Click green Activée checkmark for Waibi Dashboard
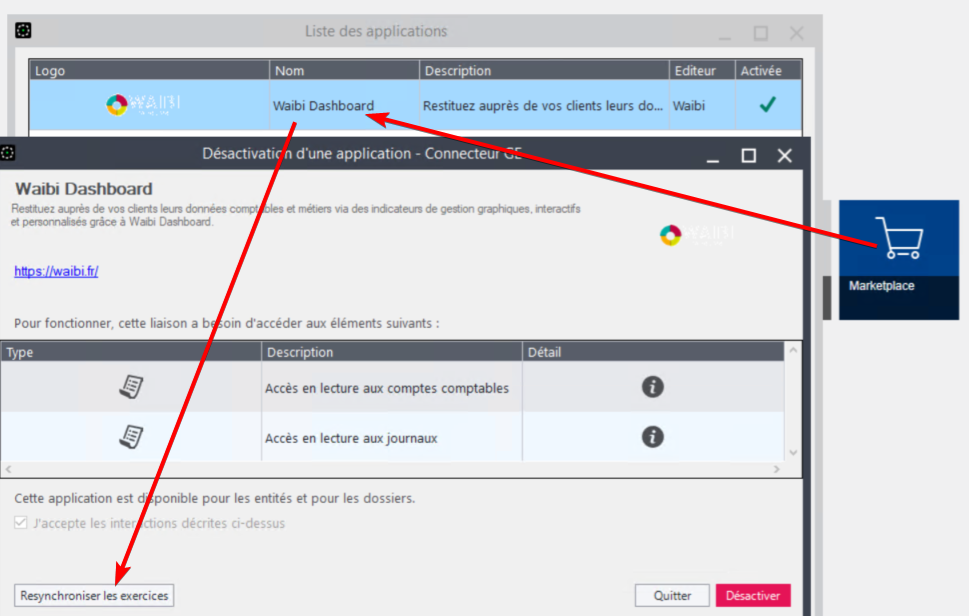 768,104
